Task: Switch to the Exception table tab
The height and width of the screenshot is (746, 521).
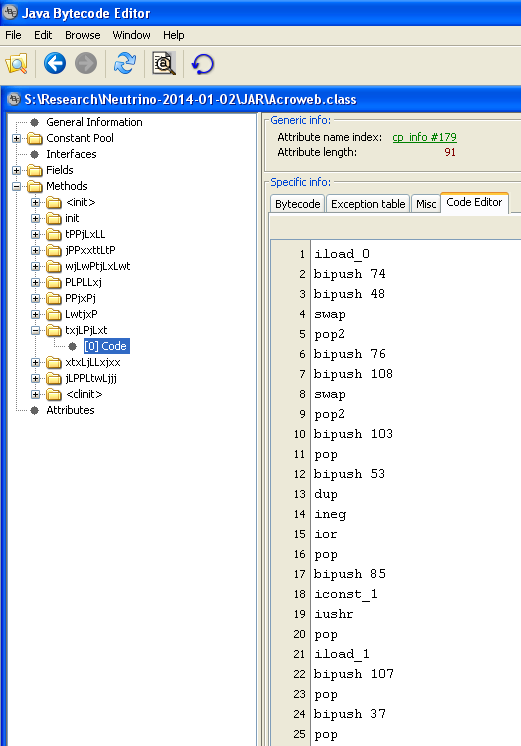Action: [368, 204]
